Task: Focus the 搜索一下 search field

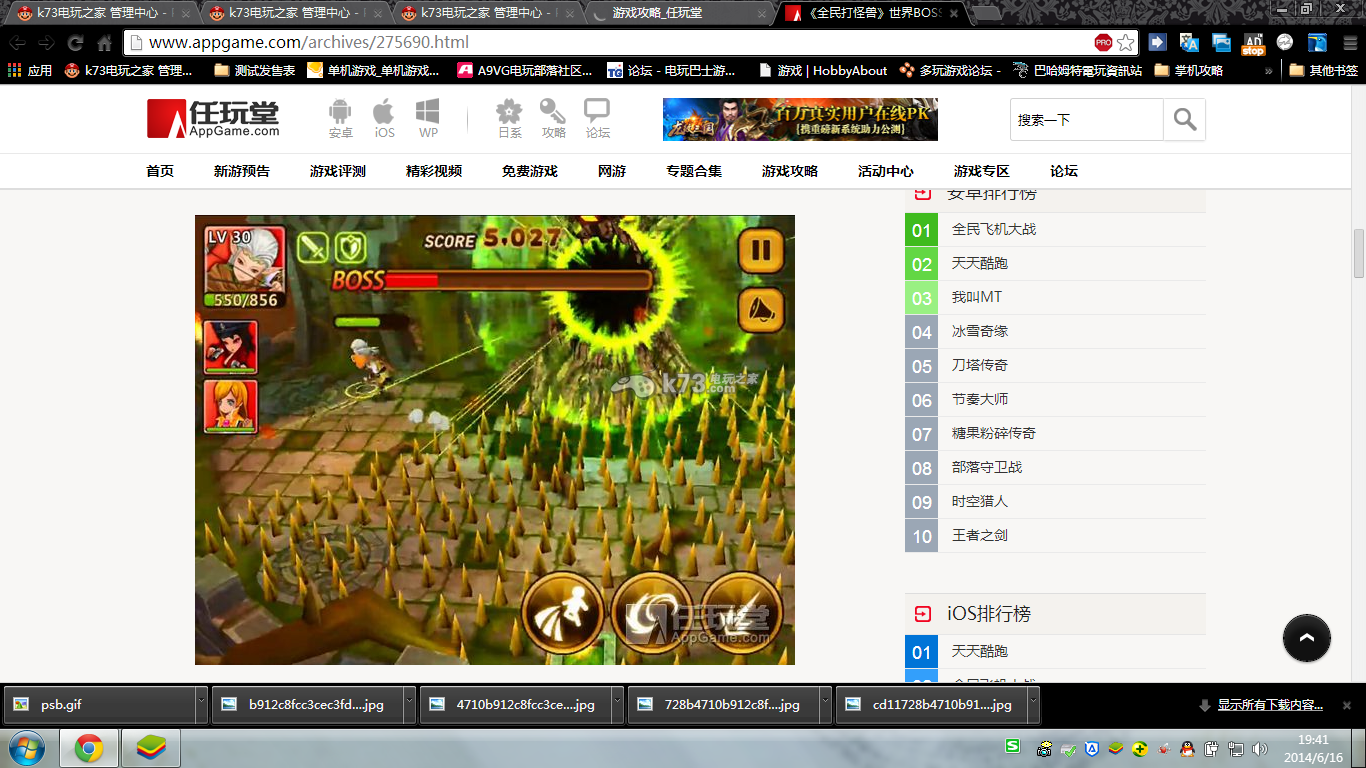Action: click(x=1087, y=120)
